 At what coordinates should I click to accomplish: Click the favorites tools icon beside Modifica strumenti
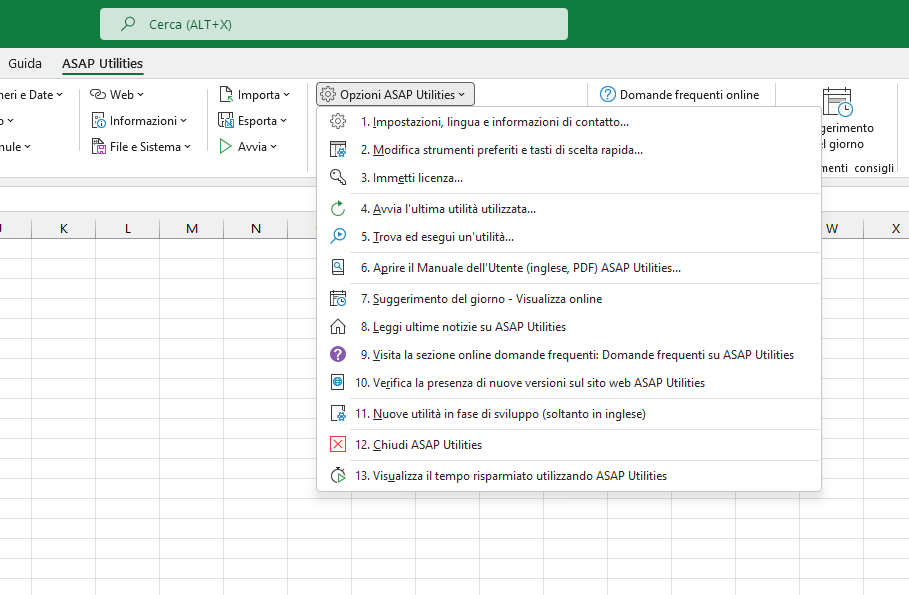point(338,150)
